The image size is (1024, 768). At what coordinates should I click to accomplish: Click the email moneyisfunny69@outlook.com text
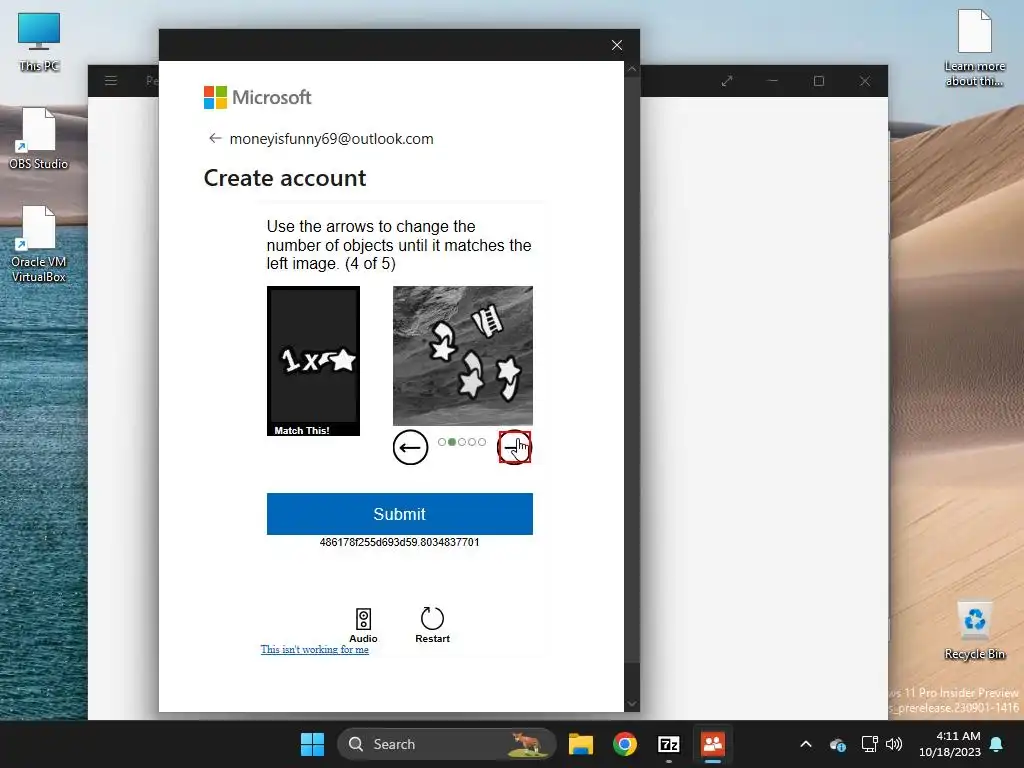click(332, 138)
